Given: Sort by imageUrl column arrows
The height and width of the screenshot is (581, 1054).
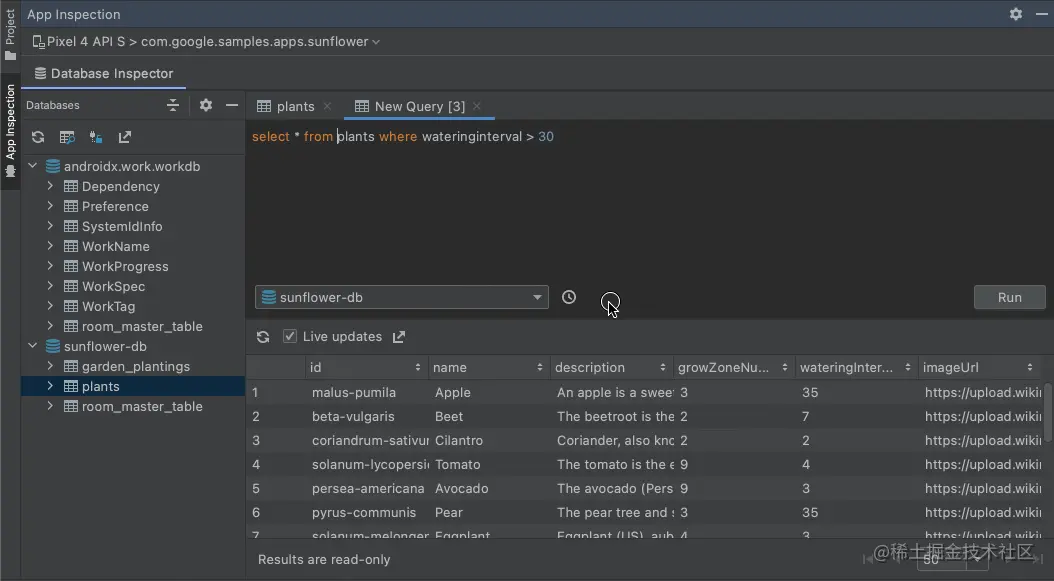Looking at the screenshot, I should [x=1030, y=367].
